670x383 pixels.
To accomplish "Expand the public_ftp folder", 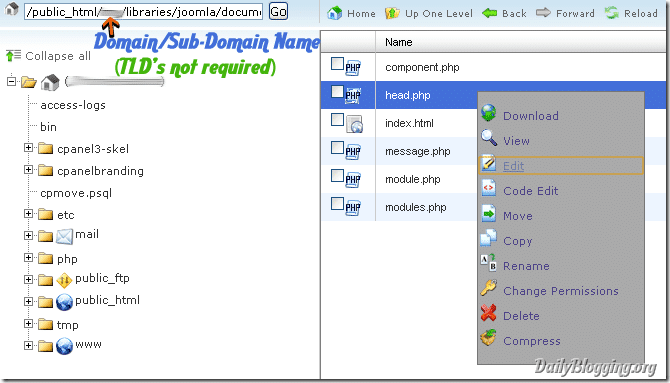I will tap(28, 280).
